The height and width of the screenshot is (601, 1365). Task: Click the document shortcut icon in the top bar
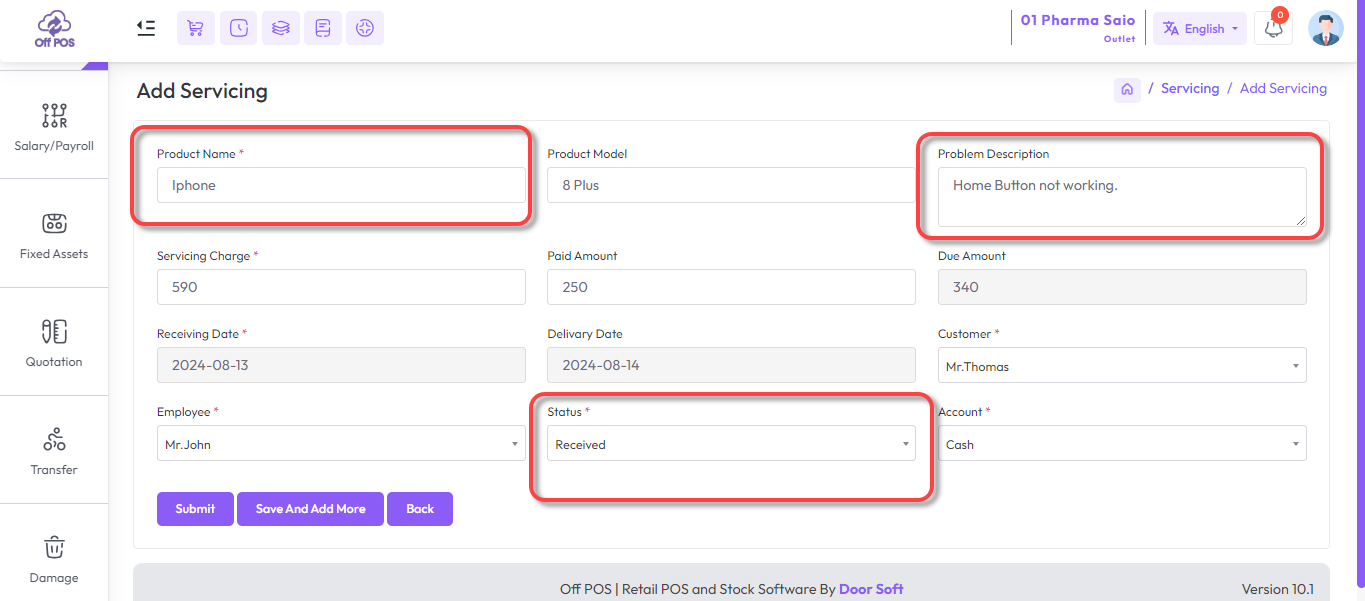tap(323, 28)
